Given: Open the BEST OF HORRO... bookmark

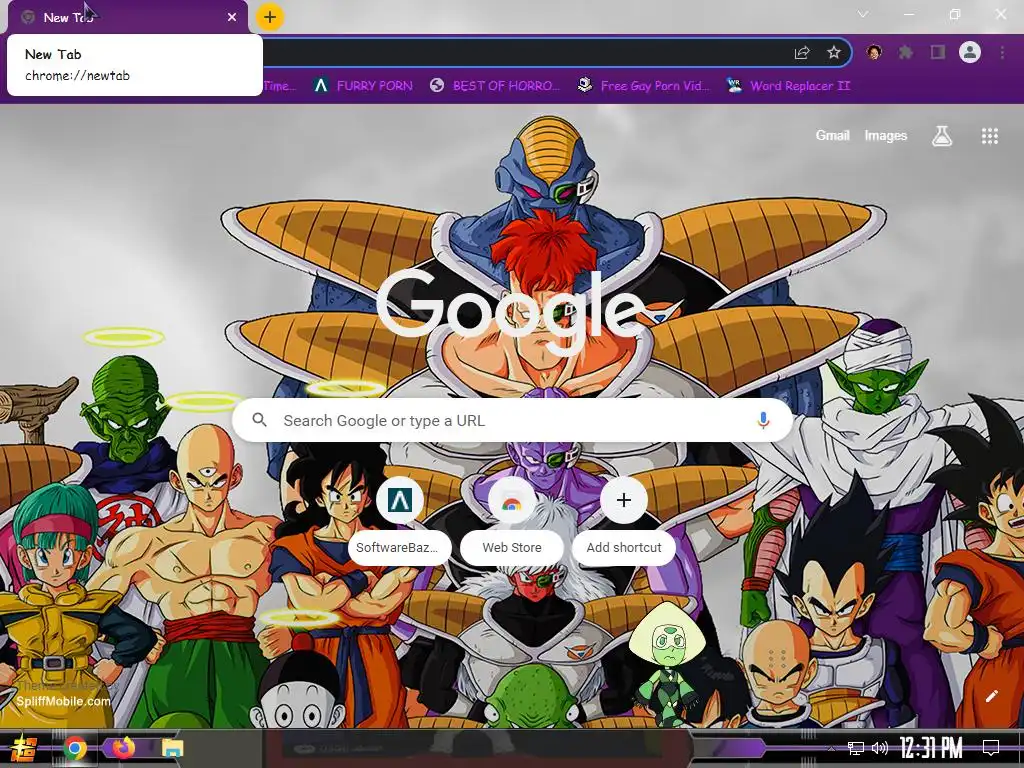Looking at the screenshot, I should [496, 86].
